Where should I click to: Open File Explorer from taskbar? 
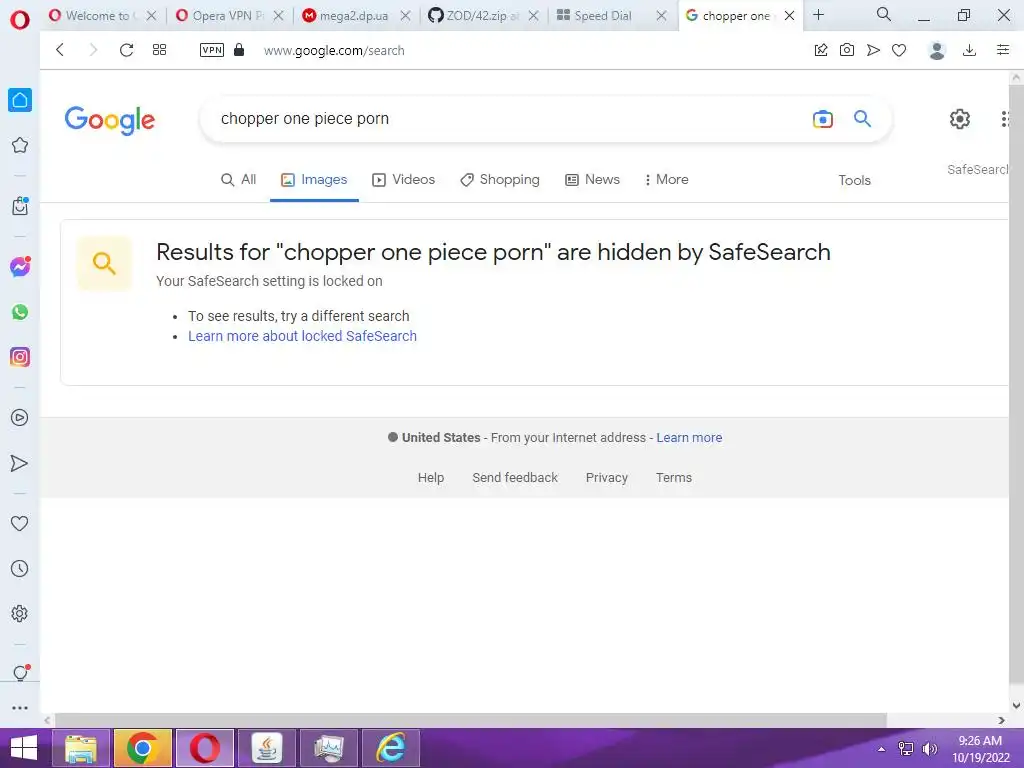click(81, 748)
